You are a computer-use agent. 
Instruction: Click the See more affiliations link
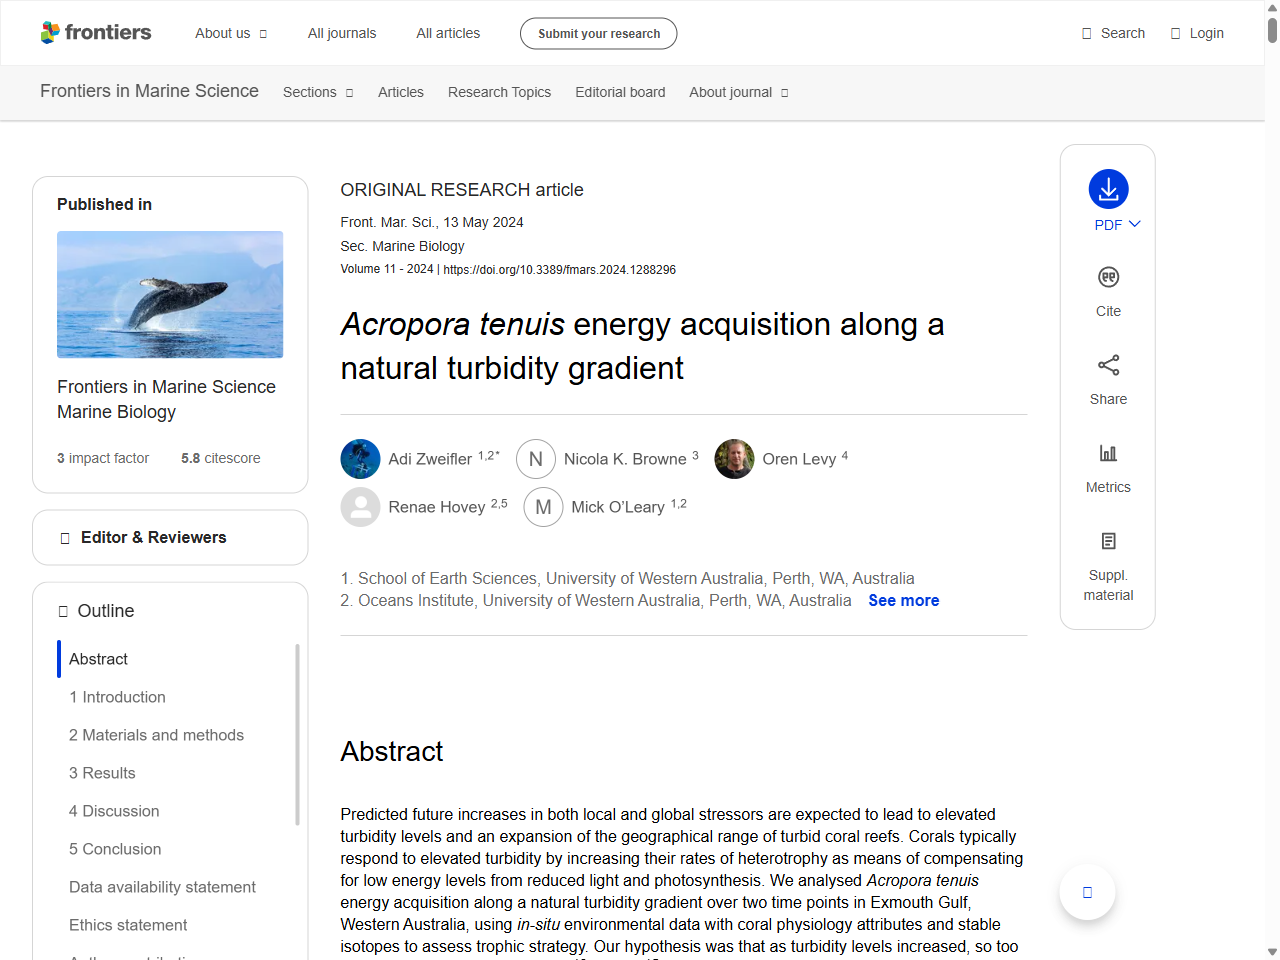(903, 600)
